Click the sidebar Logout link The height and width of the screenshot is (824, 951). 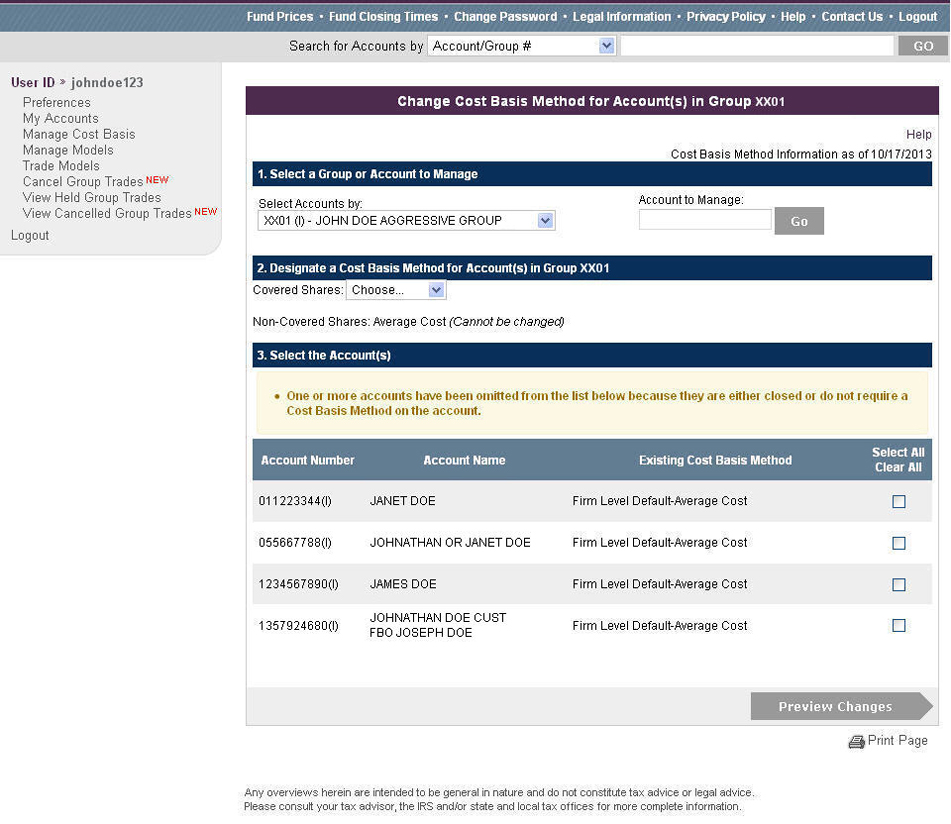(x=30, y=235)
